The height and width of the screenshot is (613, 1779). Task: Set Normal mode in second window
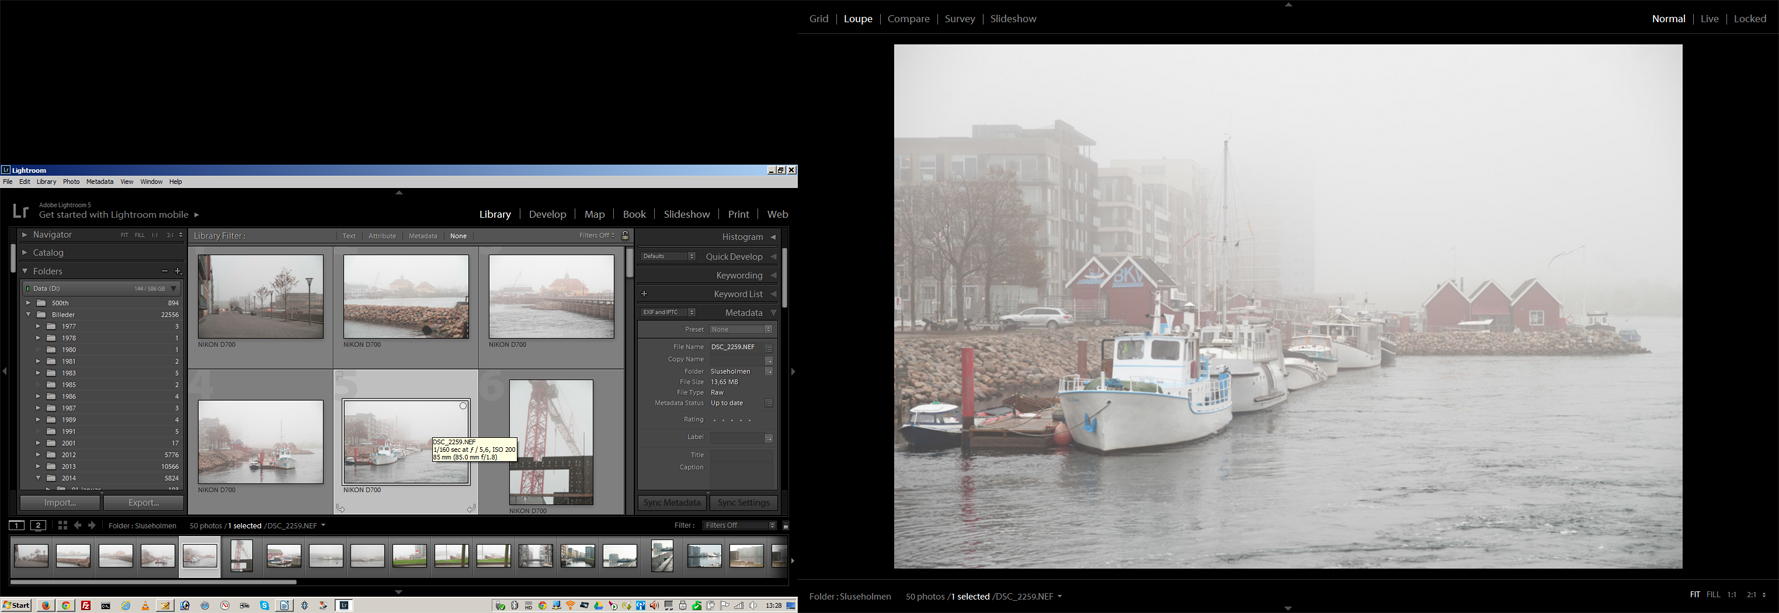[1668, 19]
